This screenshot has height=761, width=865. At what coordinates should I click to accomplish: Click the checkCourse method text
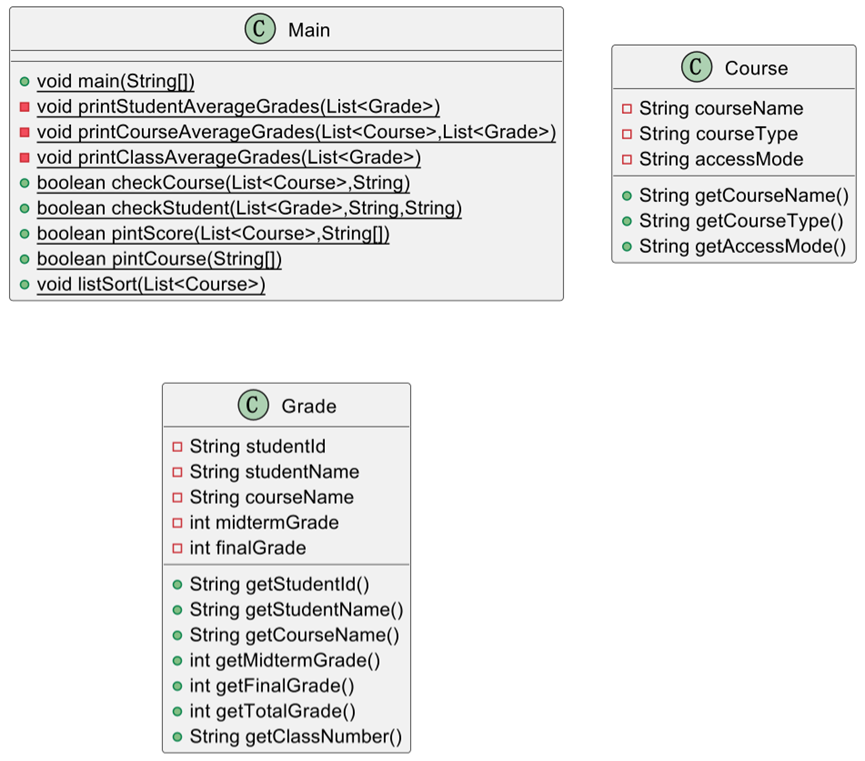tap(223, 183)
